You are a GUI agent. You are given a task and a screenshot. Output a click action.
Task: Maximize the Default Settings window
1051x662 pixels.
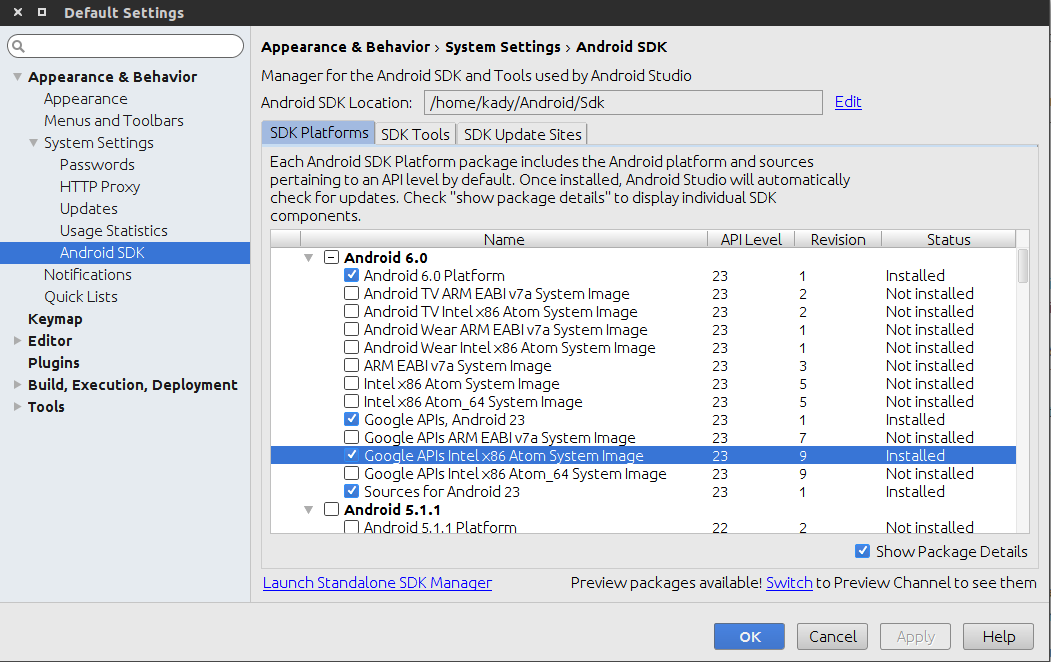point(42,12)
